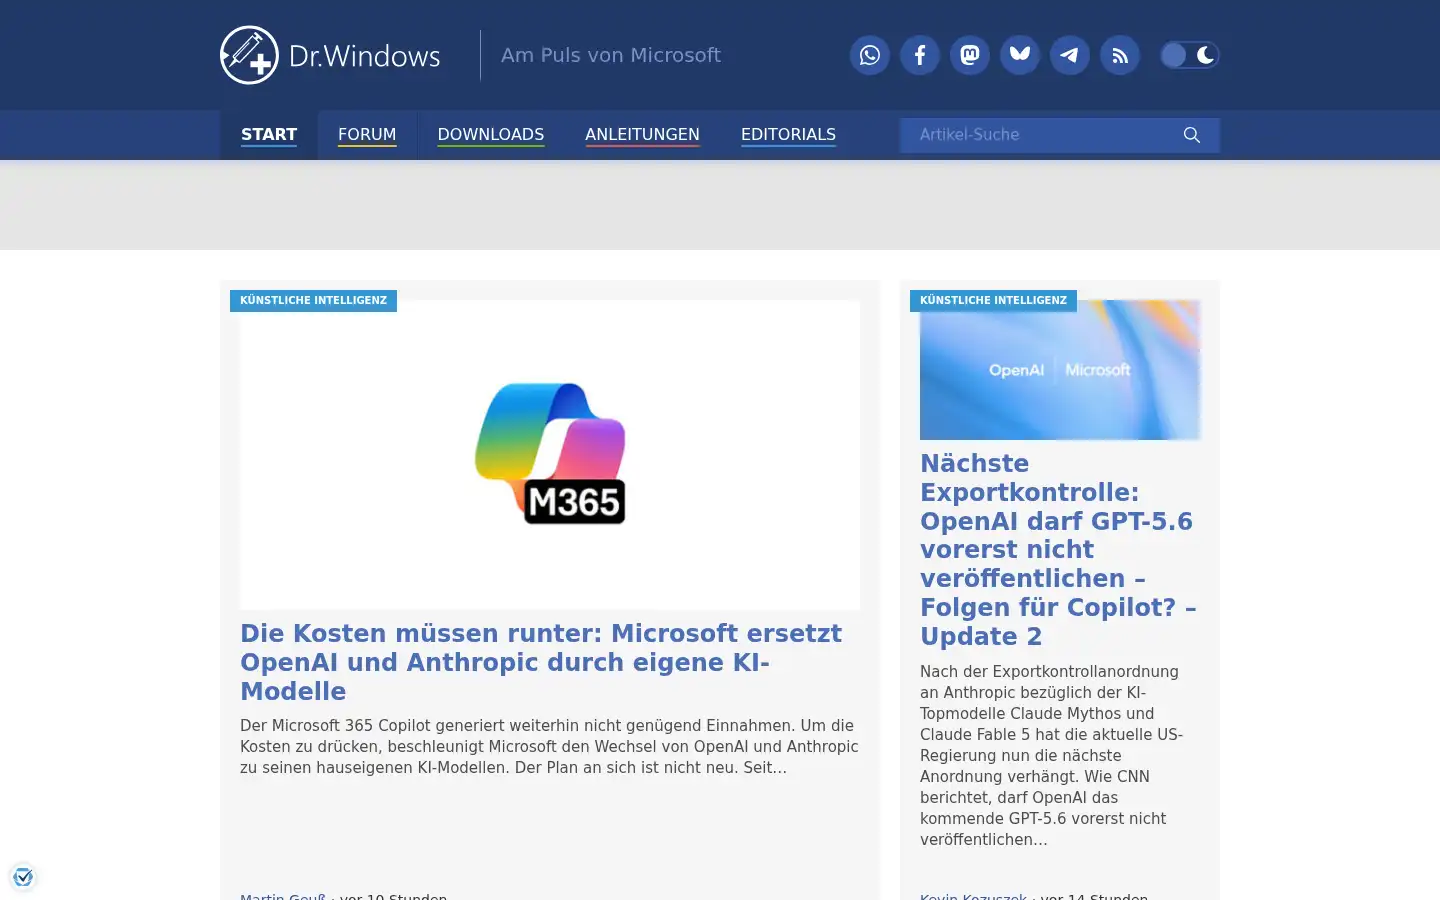
Task: Select the START menu item
Action: [x=269, y=135]
